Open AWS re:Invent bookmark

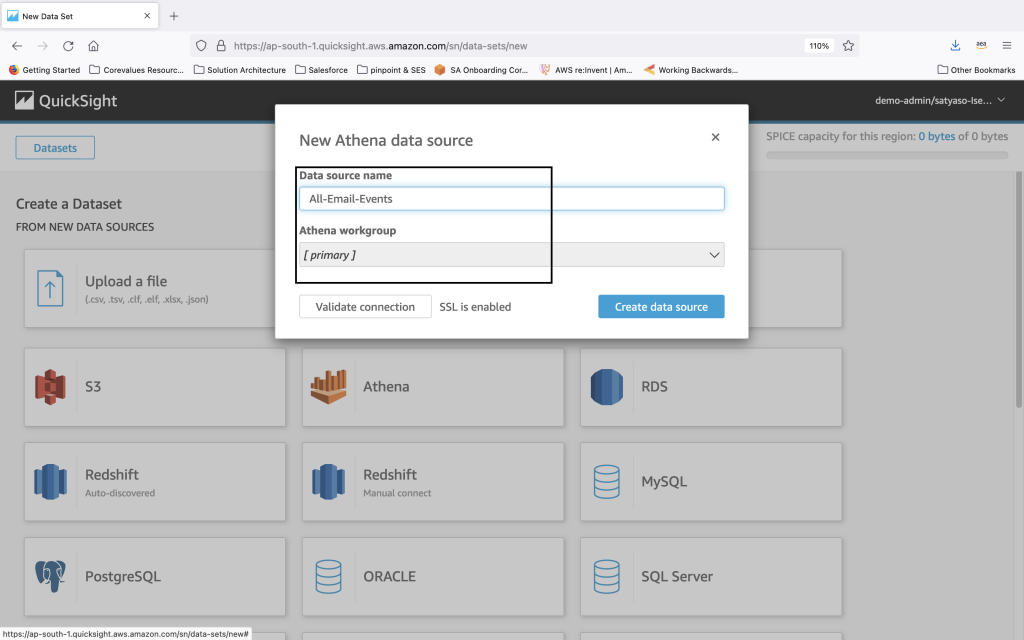click(x=586, y=70)
